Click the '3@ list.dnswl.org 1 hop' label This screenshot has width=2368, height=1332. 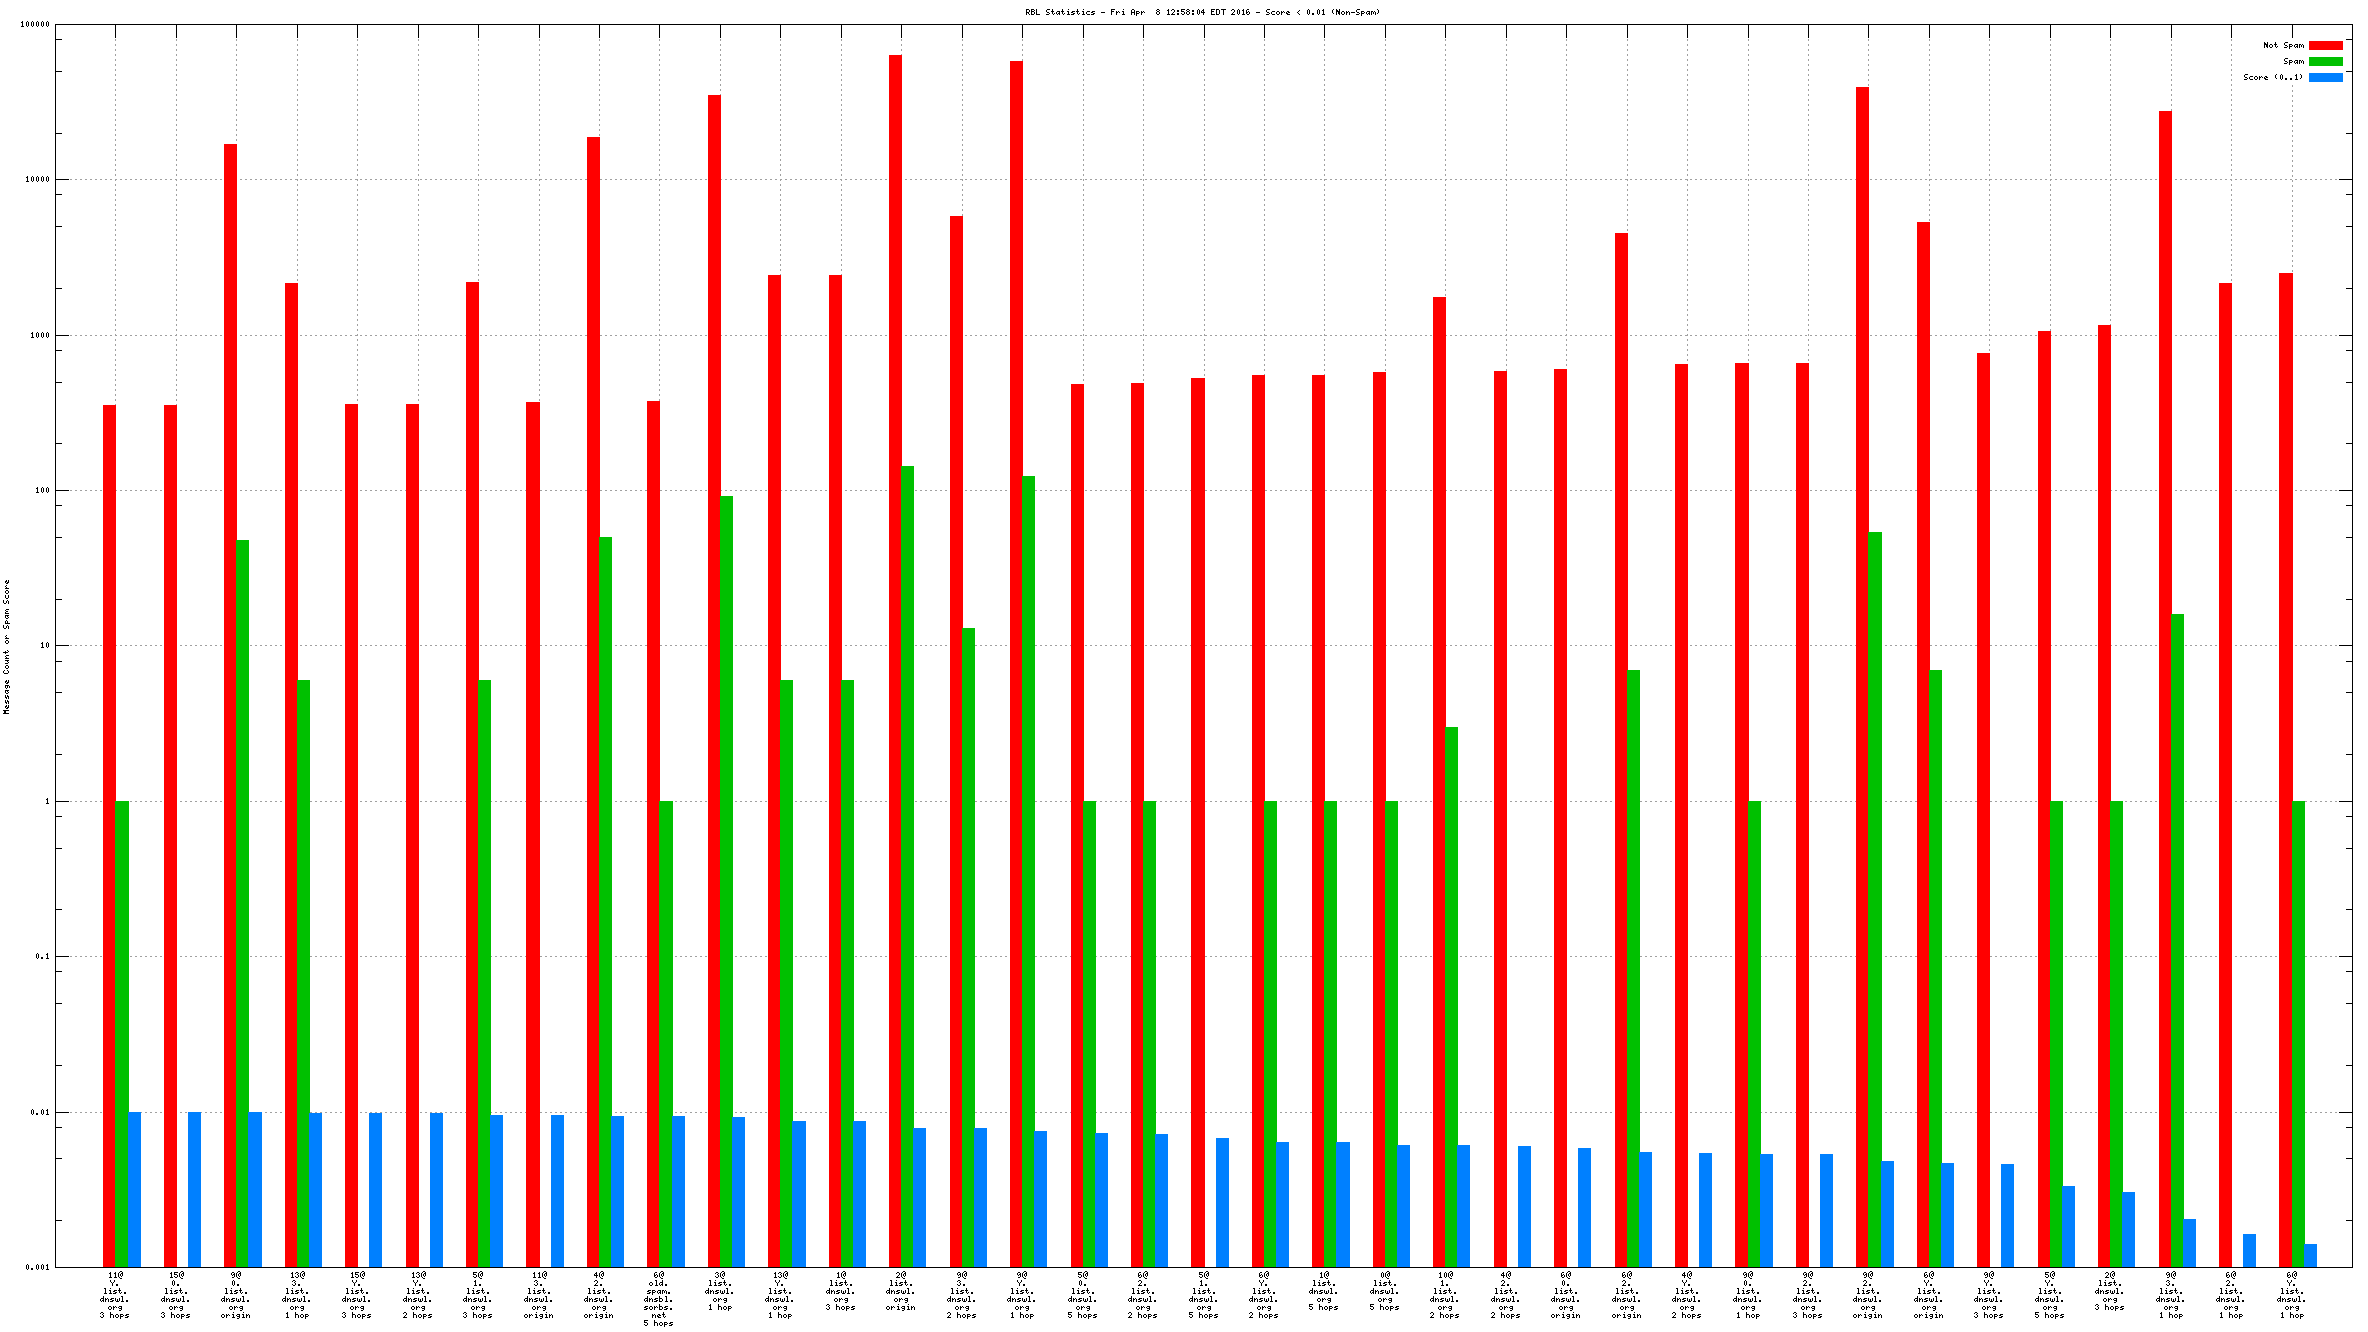[720, 1291]
